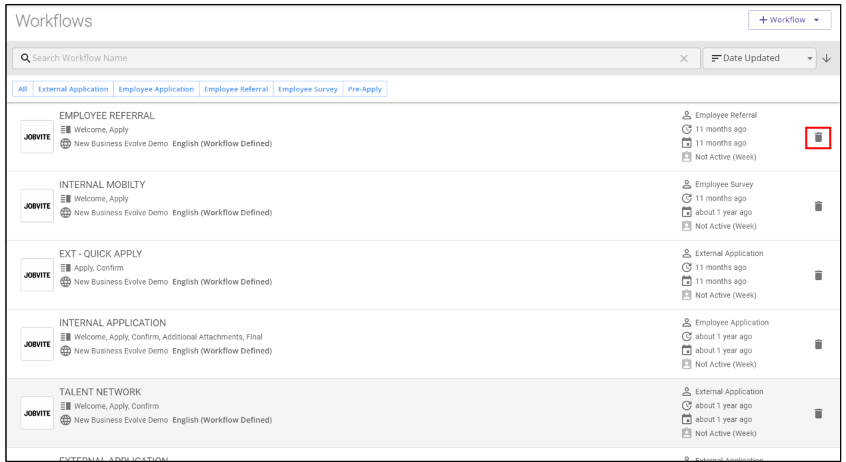Viewport: 846px width, 462px height.
Task: Filter by External Application tab
Action: point(73,89)
